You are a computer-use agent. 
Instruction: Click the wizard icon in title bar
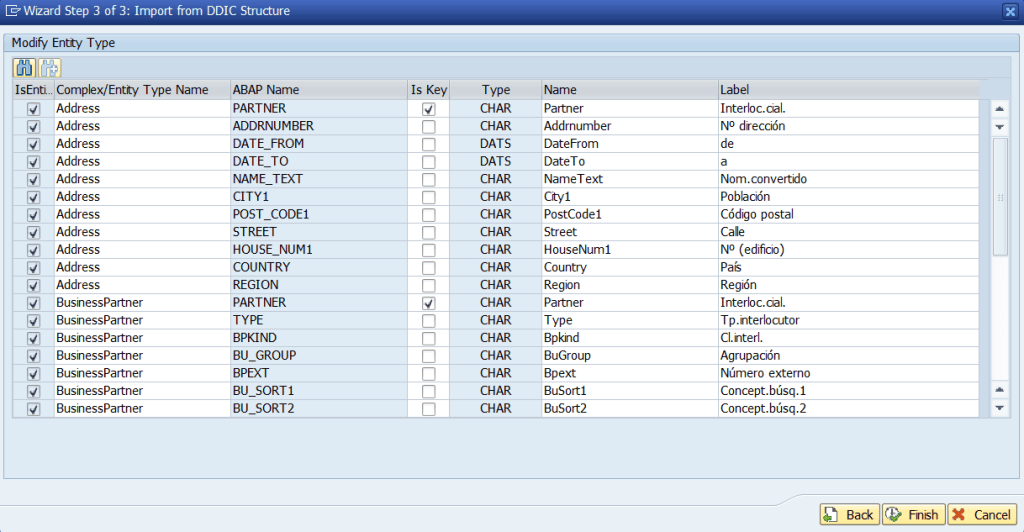[12, 11]
